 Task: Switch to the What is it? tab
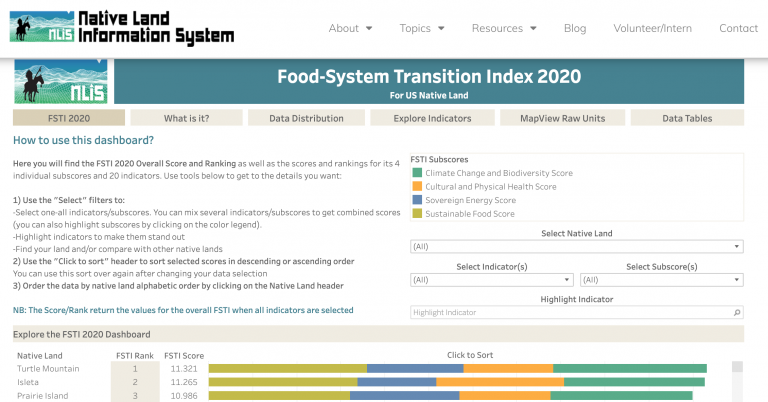187,118
